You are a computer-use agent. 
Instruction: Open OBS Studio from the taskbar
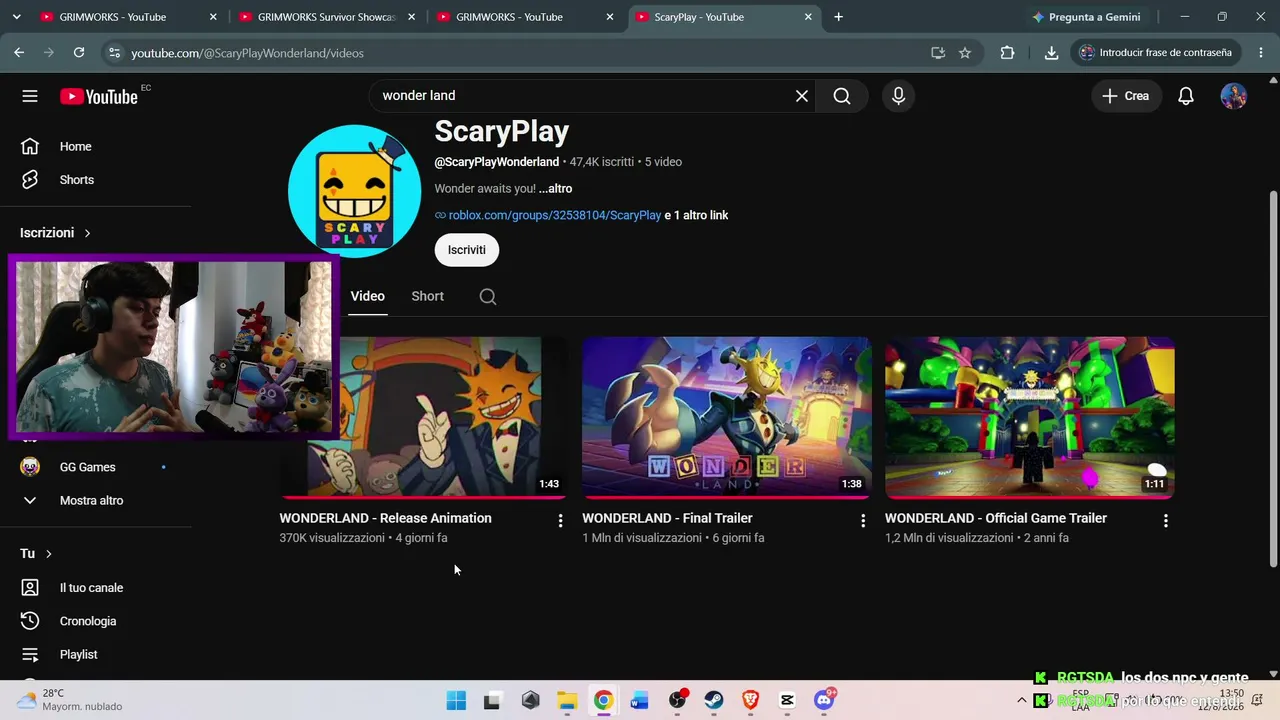678,701
